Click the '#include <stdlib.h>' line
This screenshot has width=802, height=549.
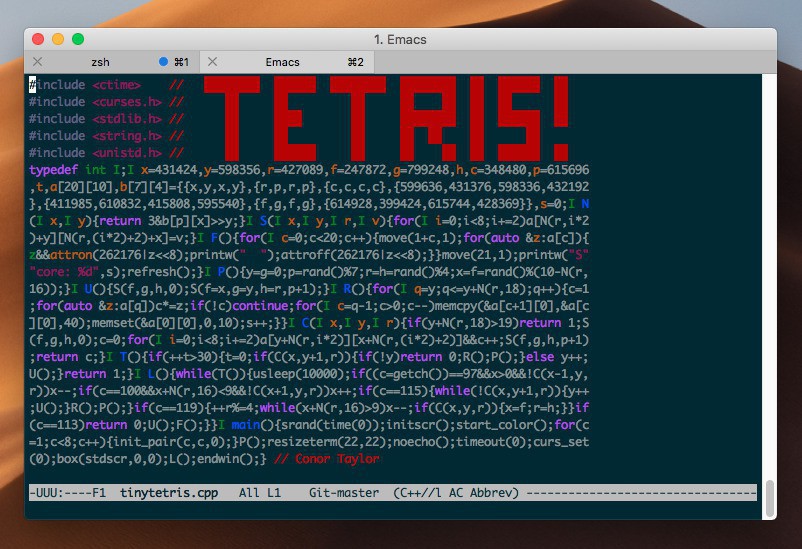tap(95, 118)
